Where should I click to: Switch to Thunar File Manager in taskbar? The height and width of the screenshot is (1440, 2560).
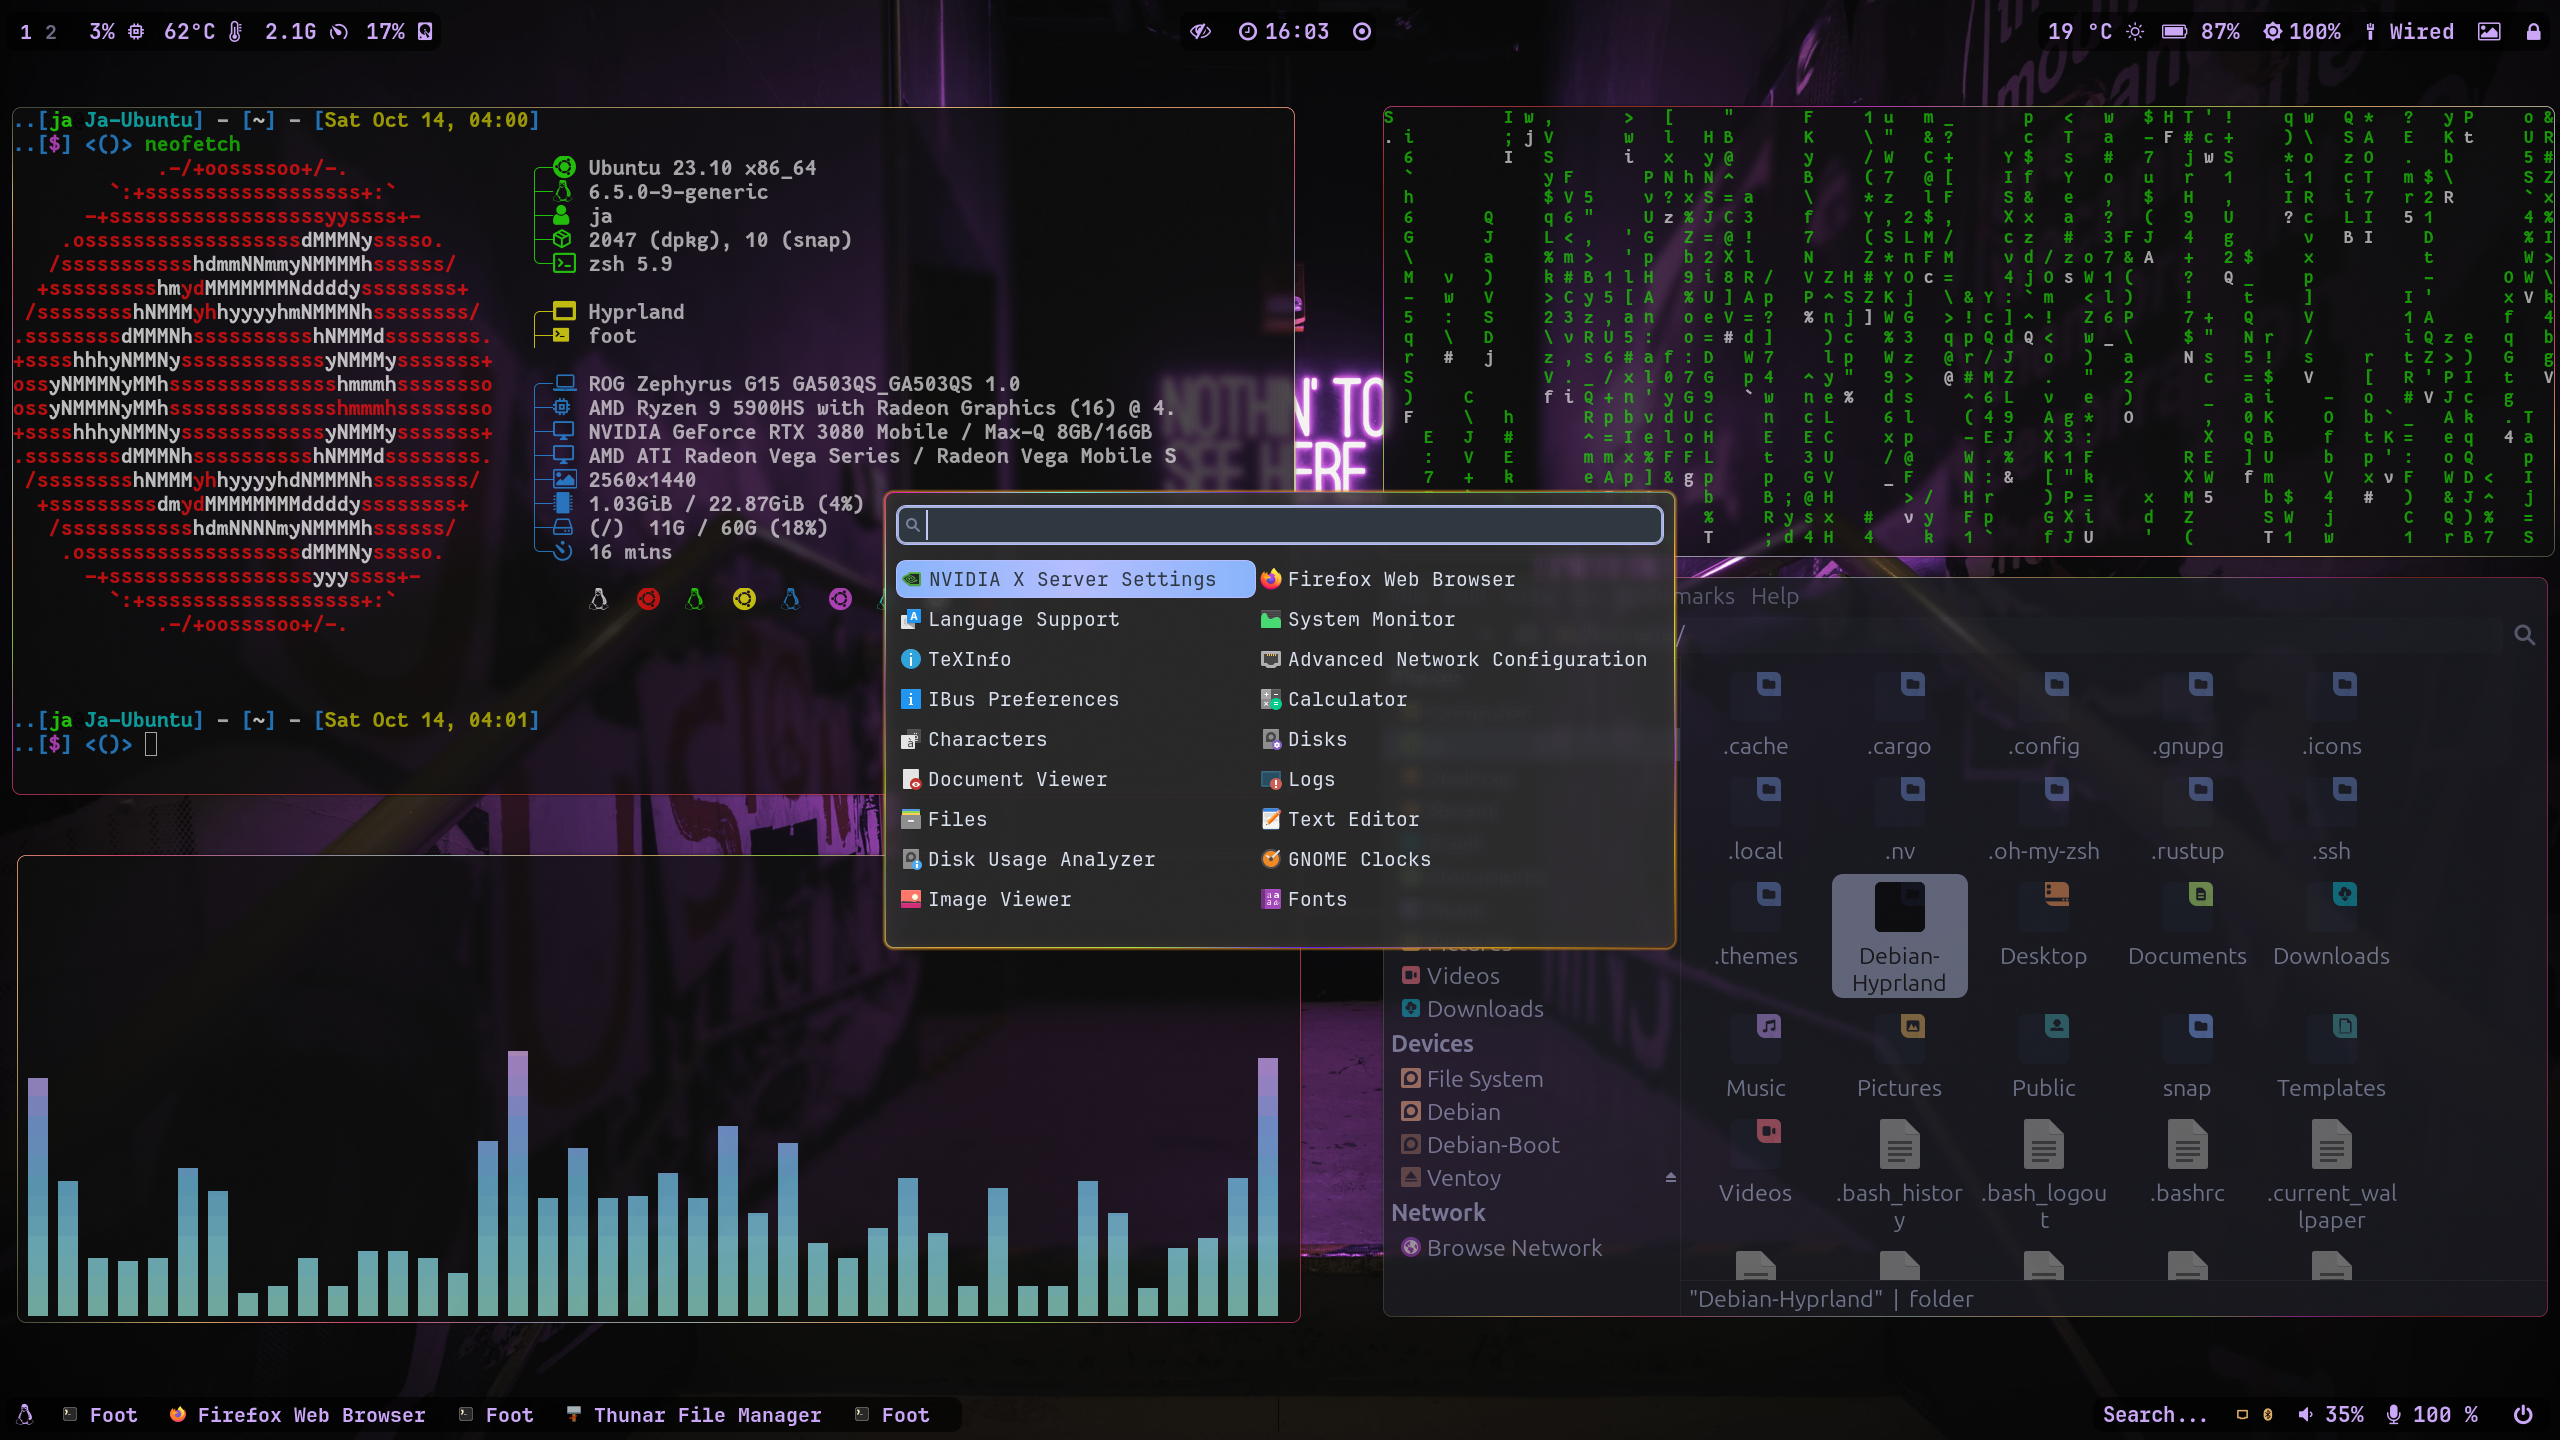click(x=706, y=1414)
